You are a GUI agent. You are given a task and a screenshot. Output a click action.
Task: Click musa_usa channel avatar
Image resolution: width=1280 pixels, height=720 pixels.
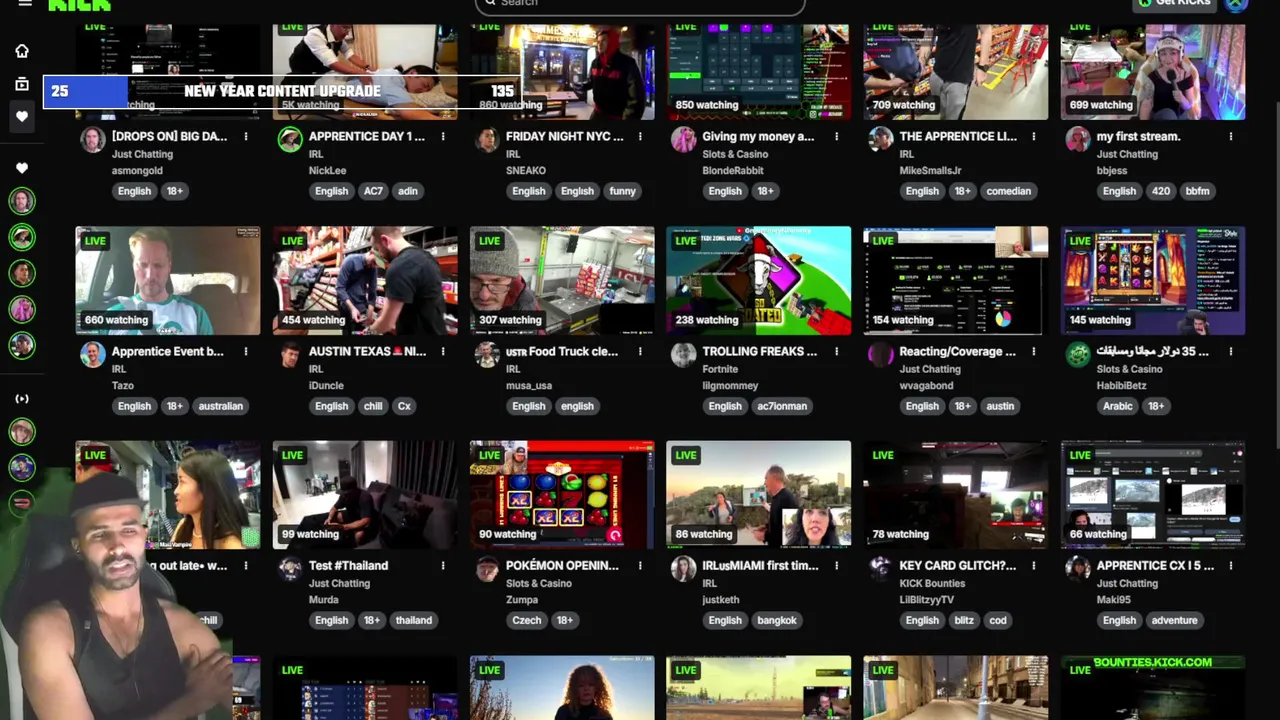[x=487, y=354]
